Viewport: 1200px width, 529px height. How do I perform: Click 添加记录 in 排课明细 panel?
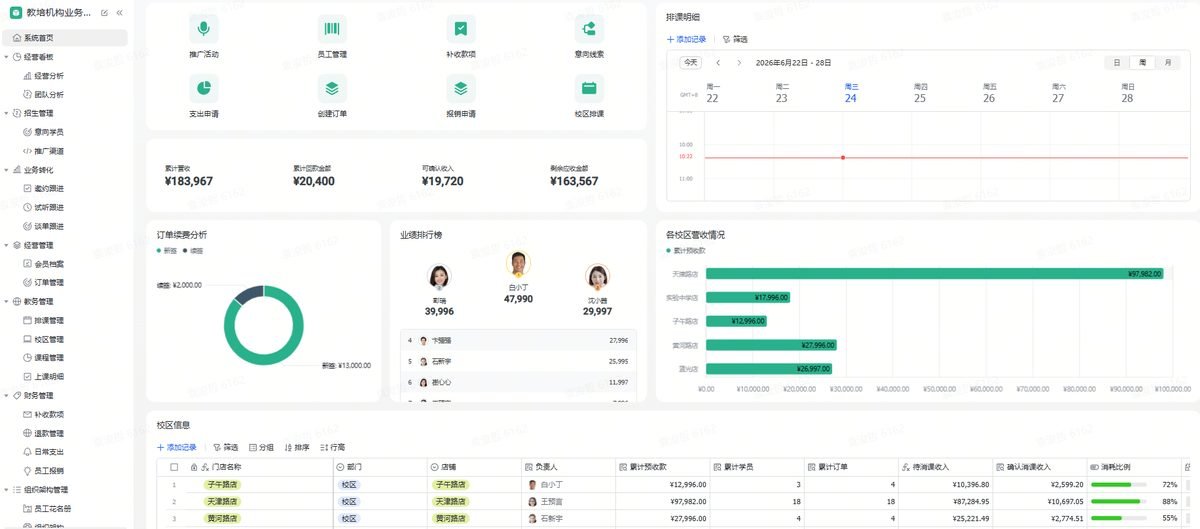click(x=687, y=39)
